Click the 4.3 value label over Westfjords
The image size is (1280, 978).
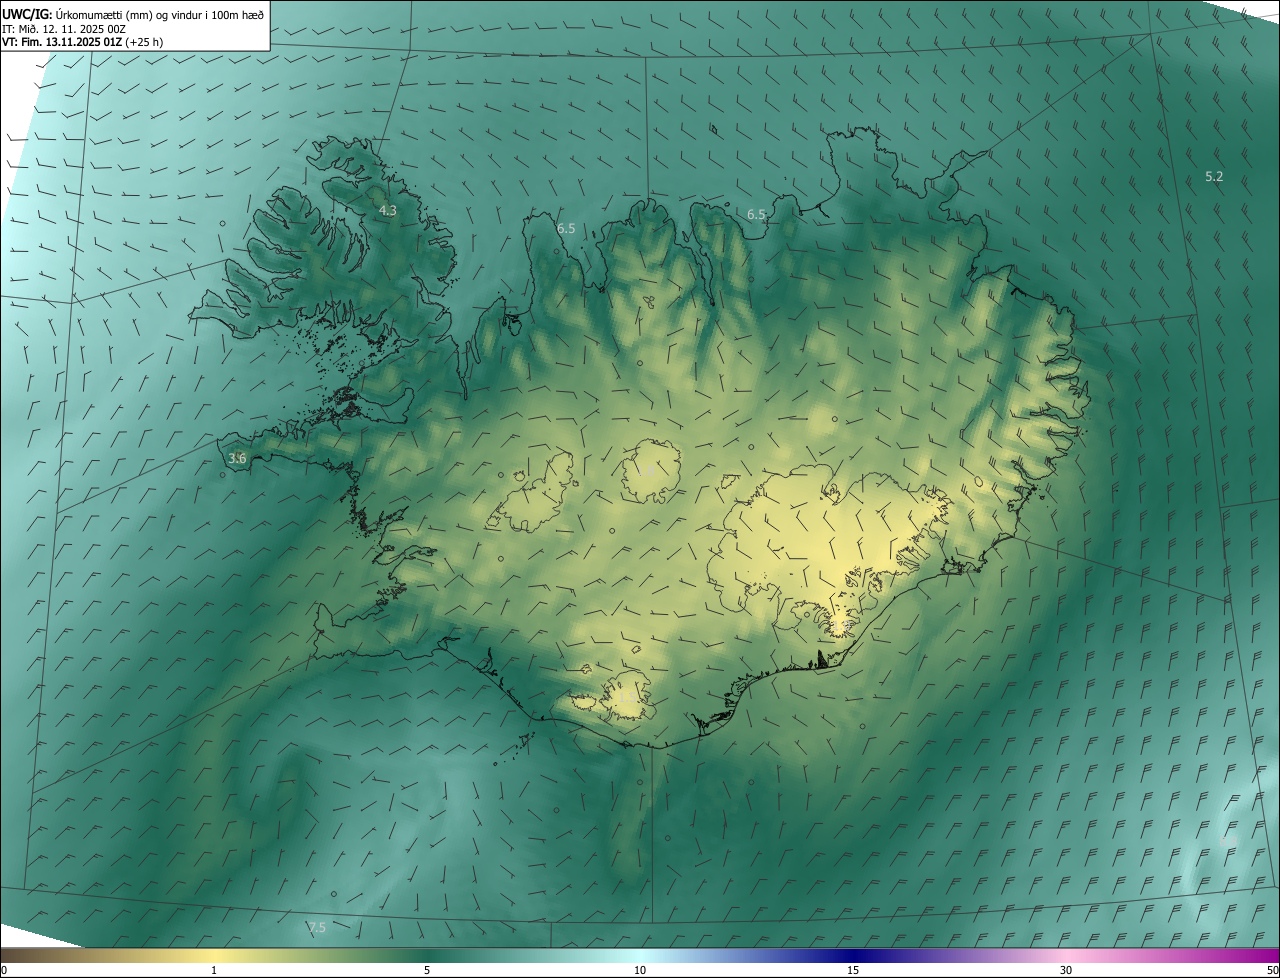pyautogui.click(x=388, y=211)
